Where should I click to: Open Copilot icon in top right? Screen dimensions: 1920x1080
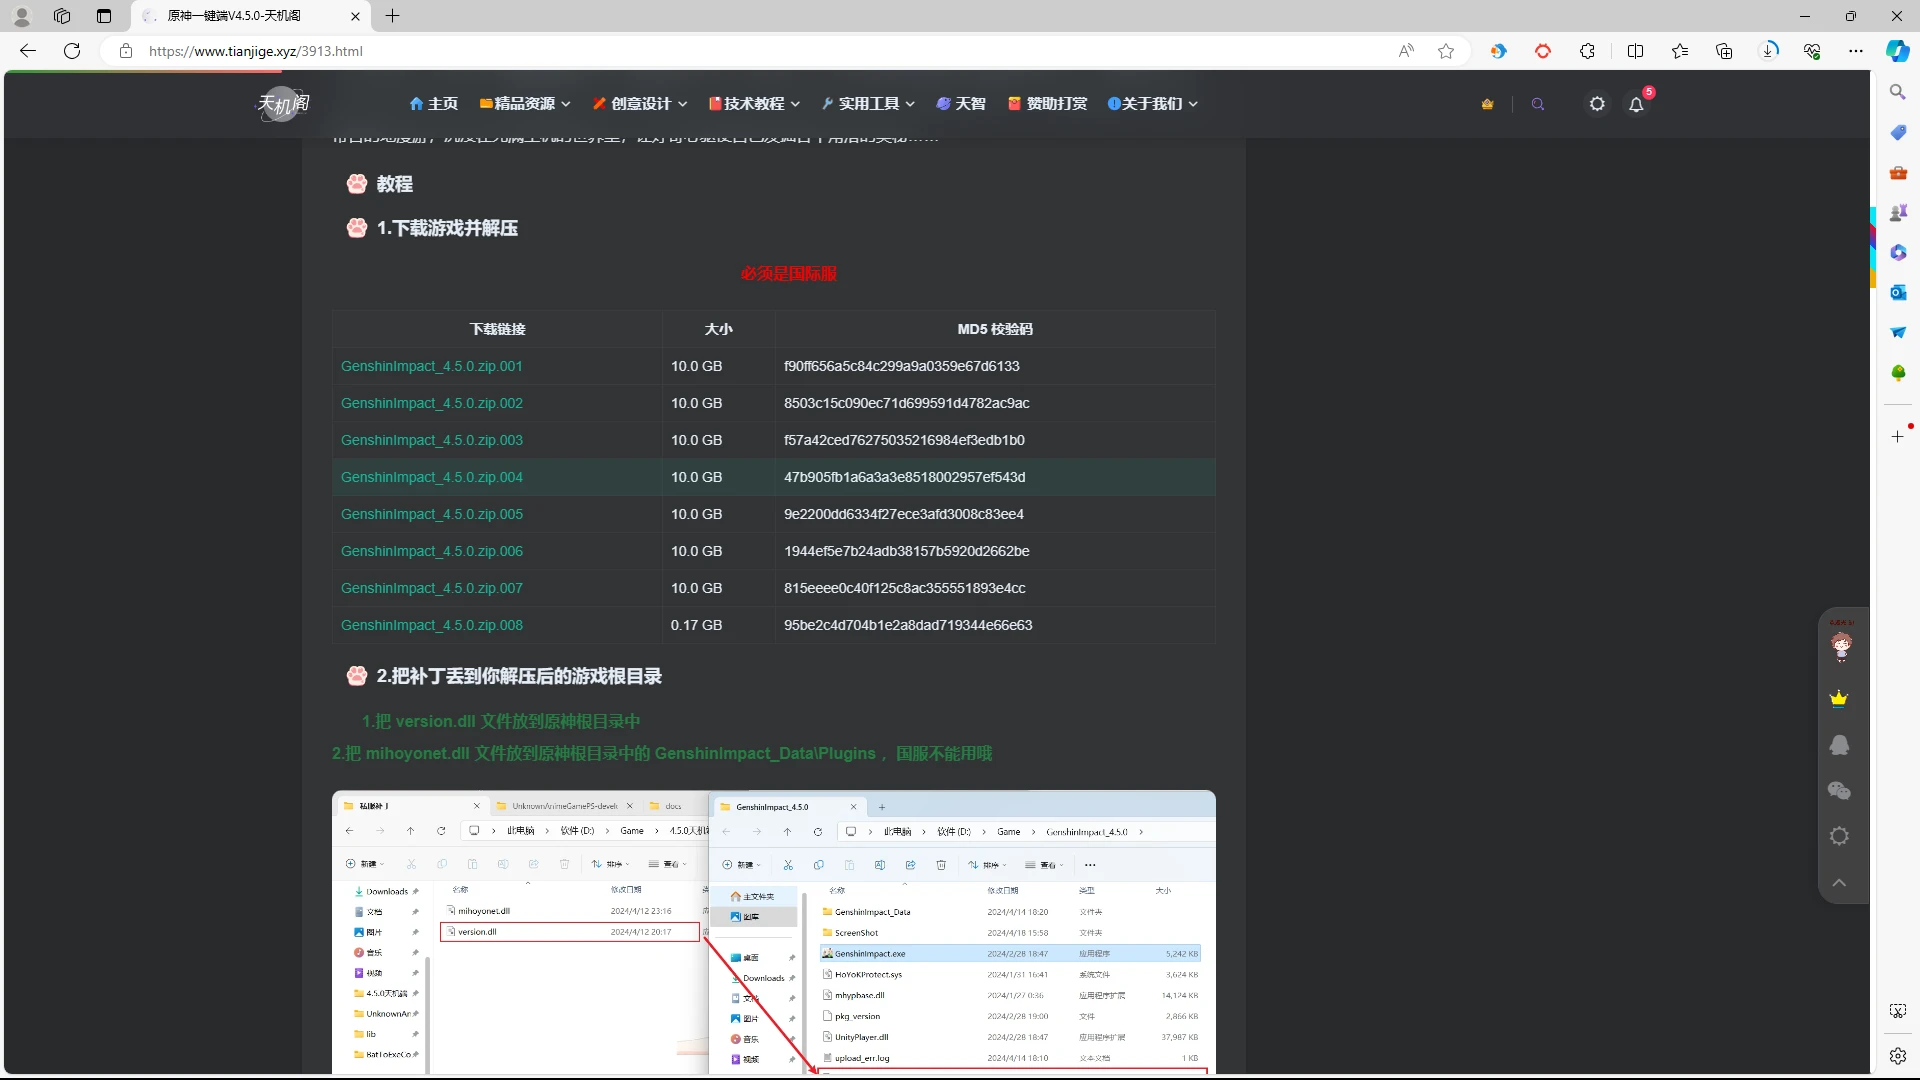(1897, 51)
